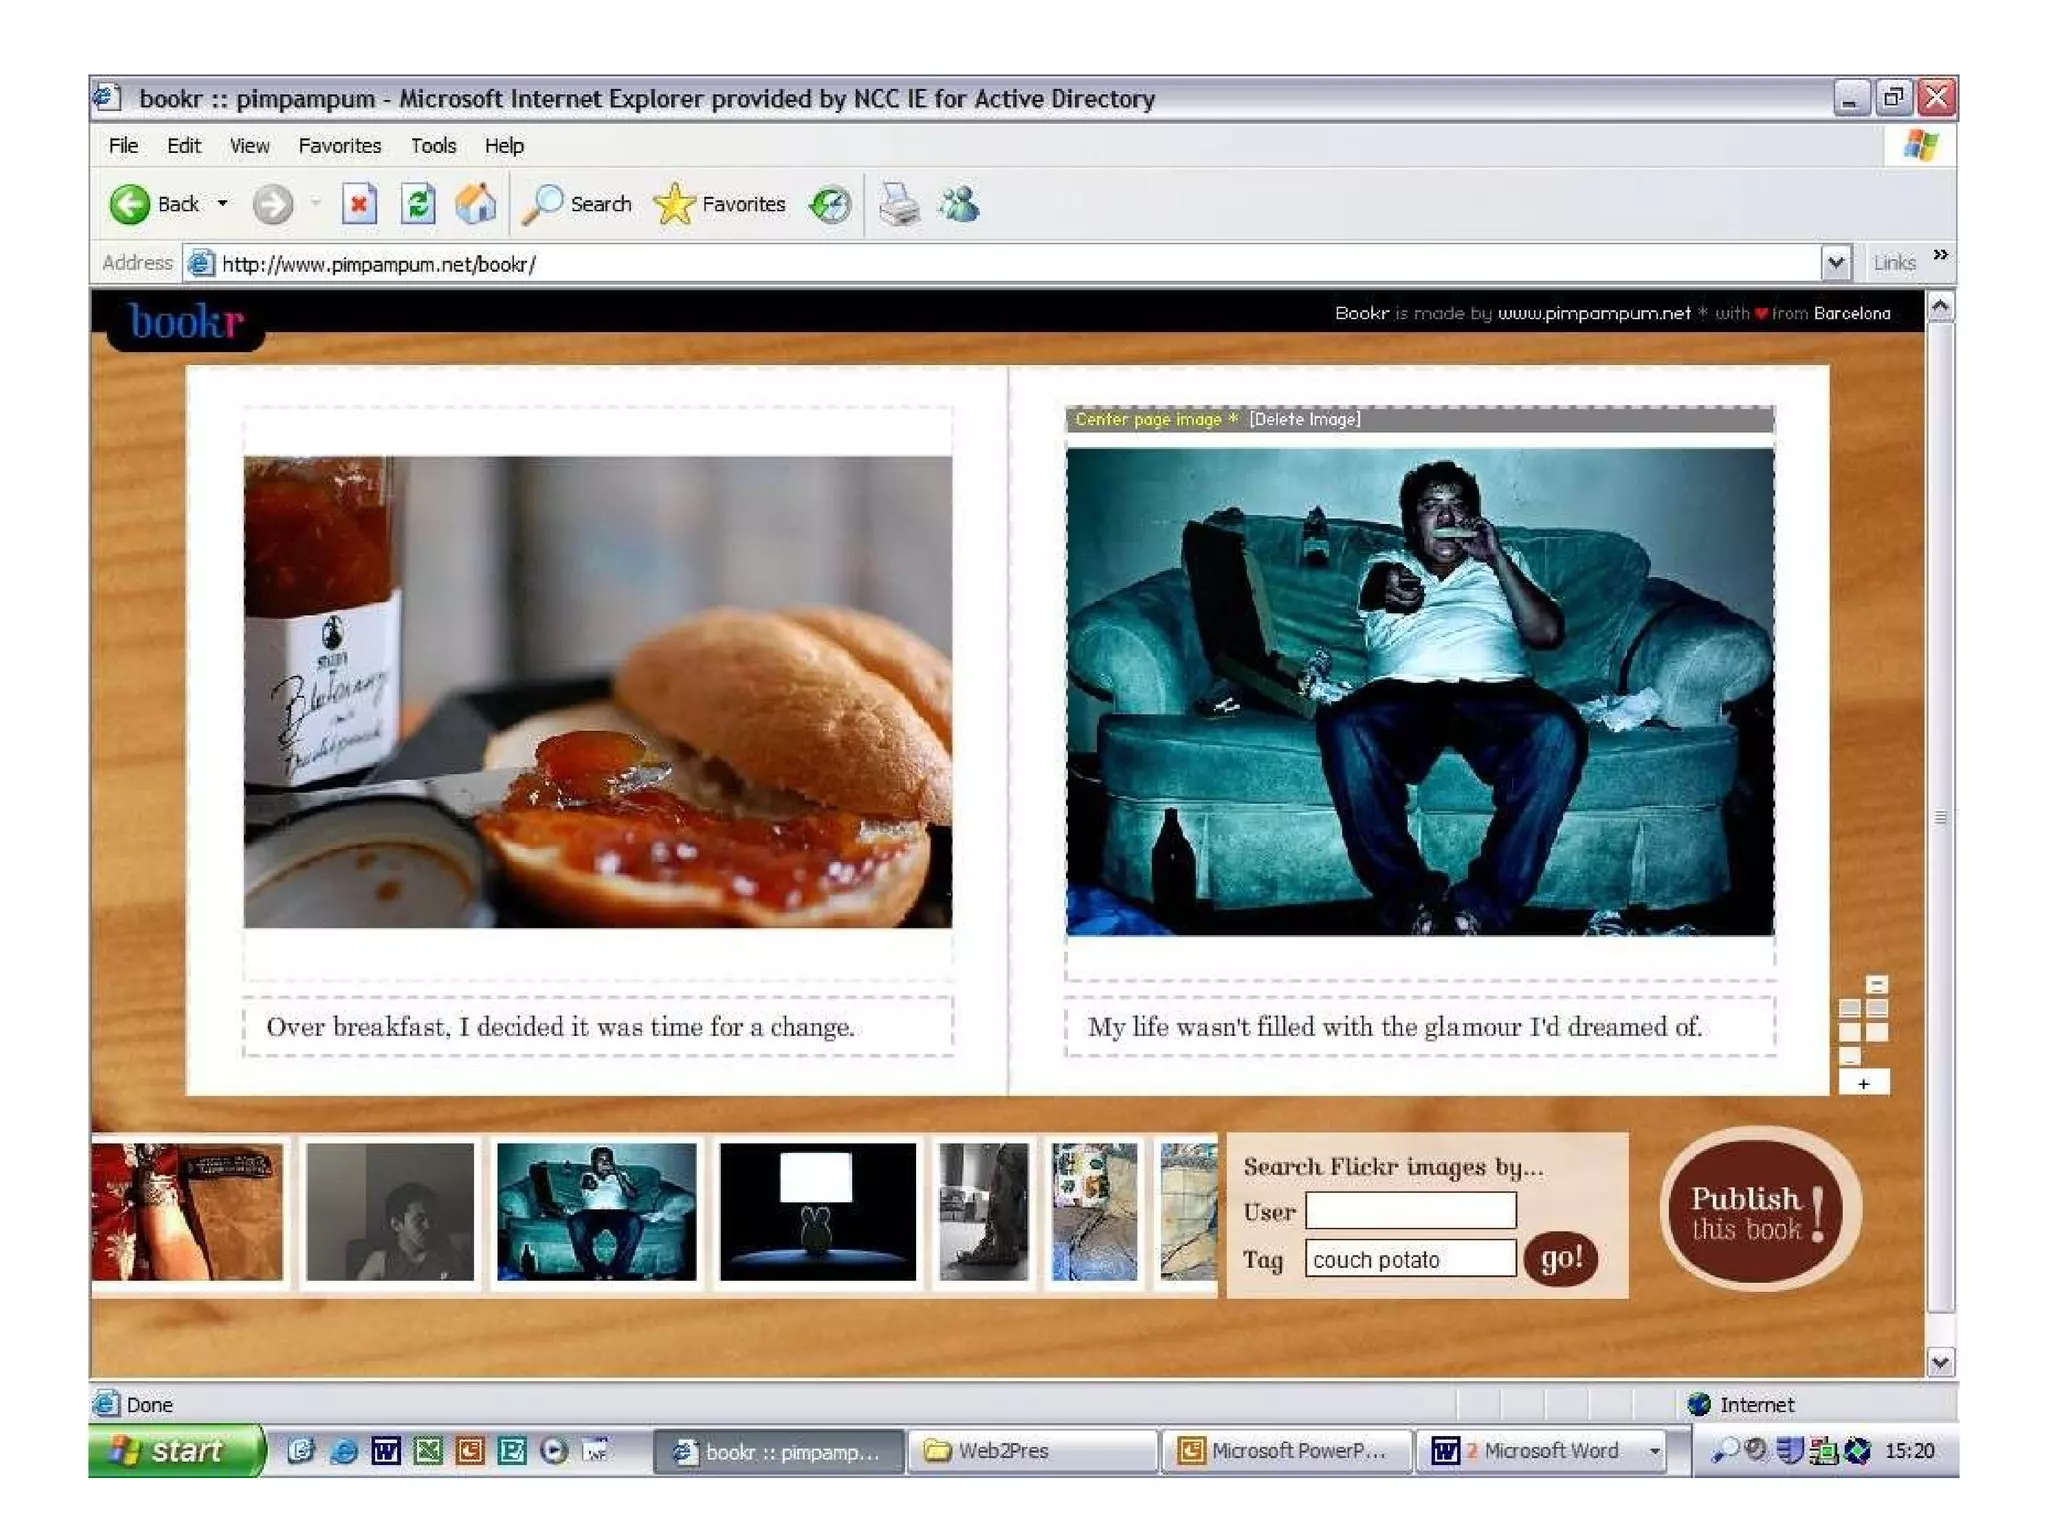Open the Messenger icon in toolbar
The image size is (2048, 1536).
pos(959,204)
